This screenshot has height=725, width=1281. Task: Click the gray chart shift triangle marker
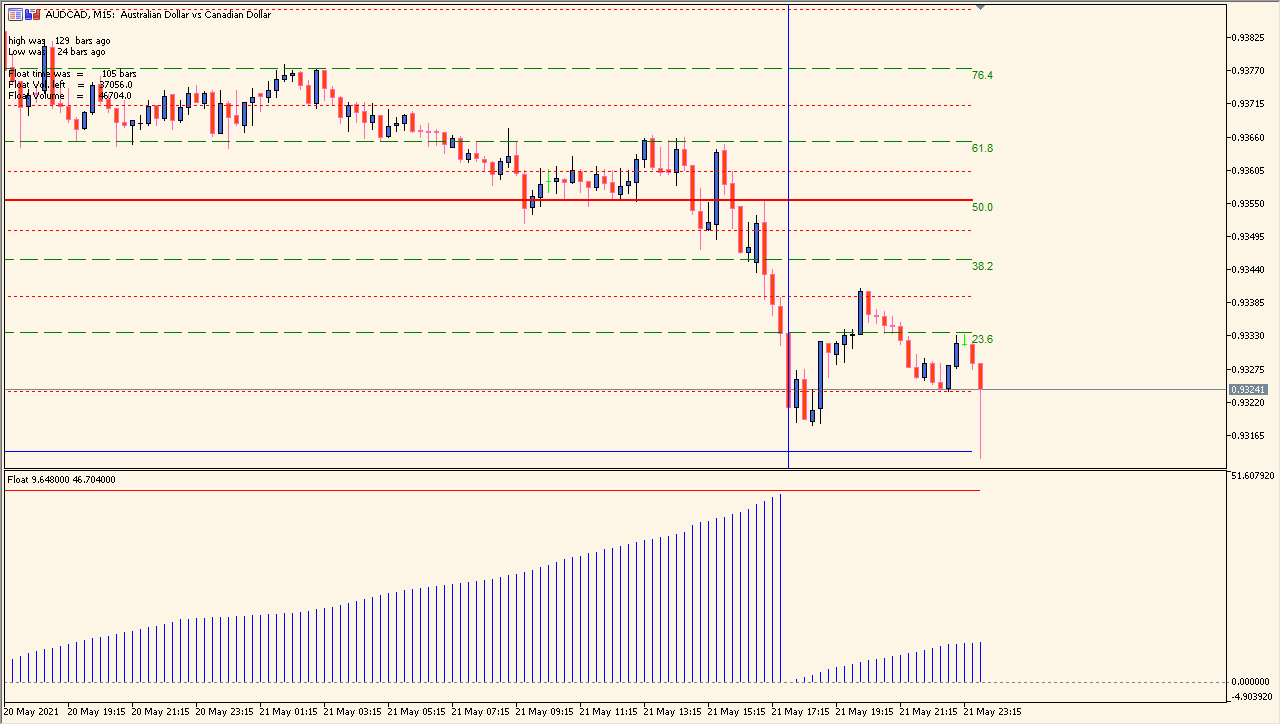coord(980,7)
